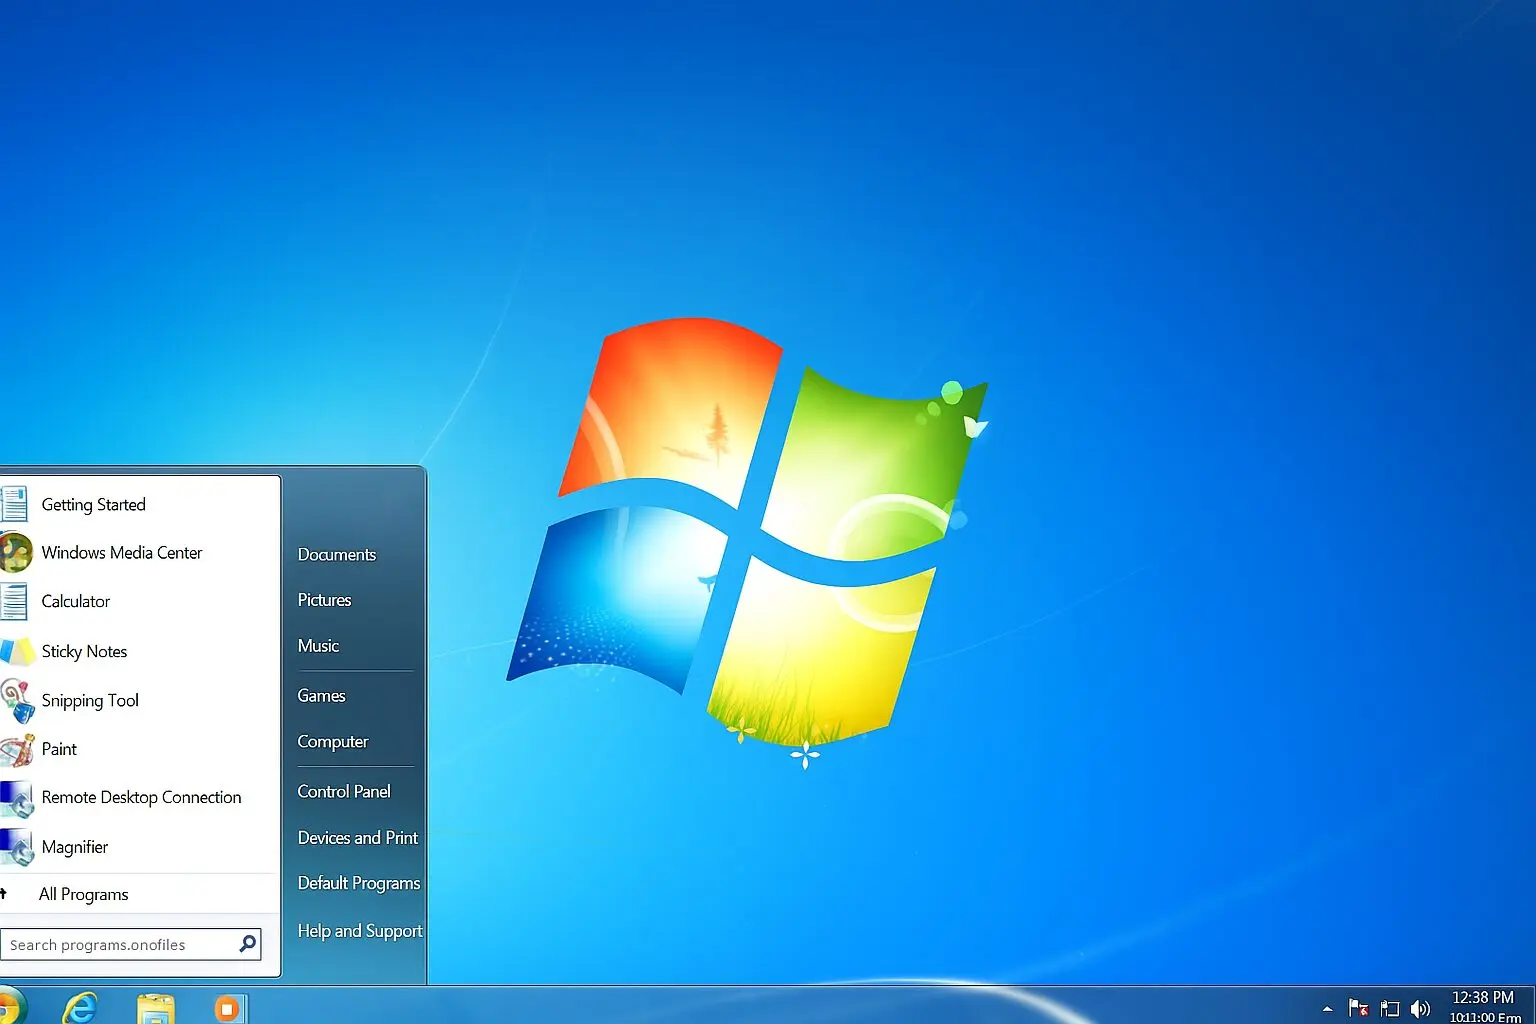Expand the All Programs list
This screenshot has height=1024, width=1536.
pos(83,894)
